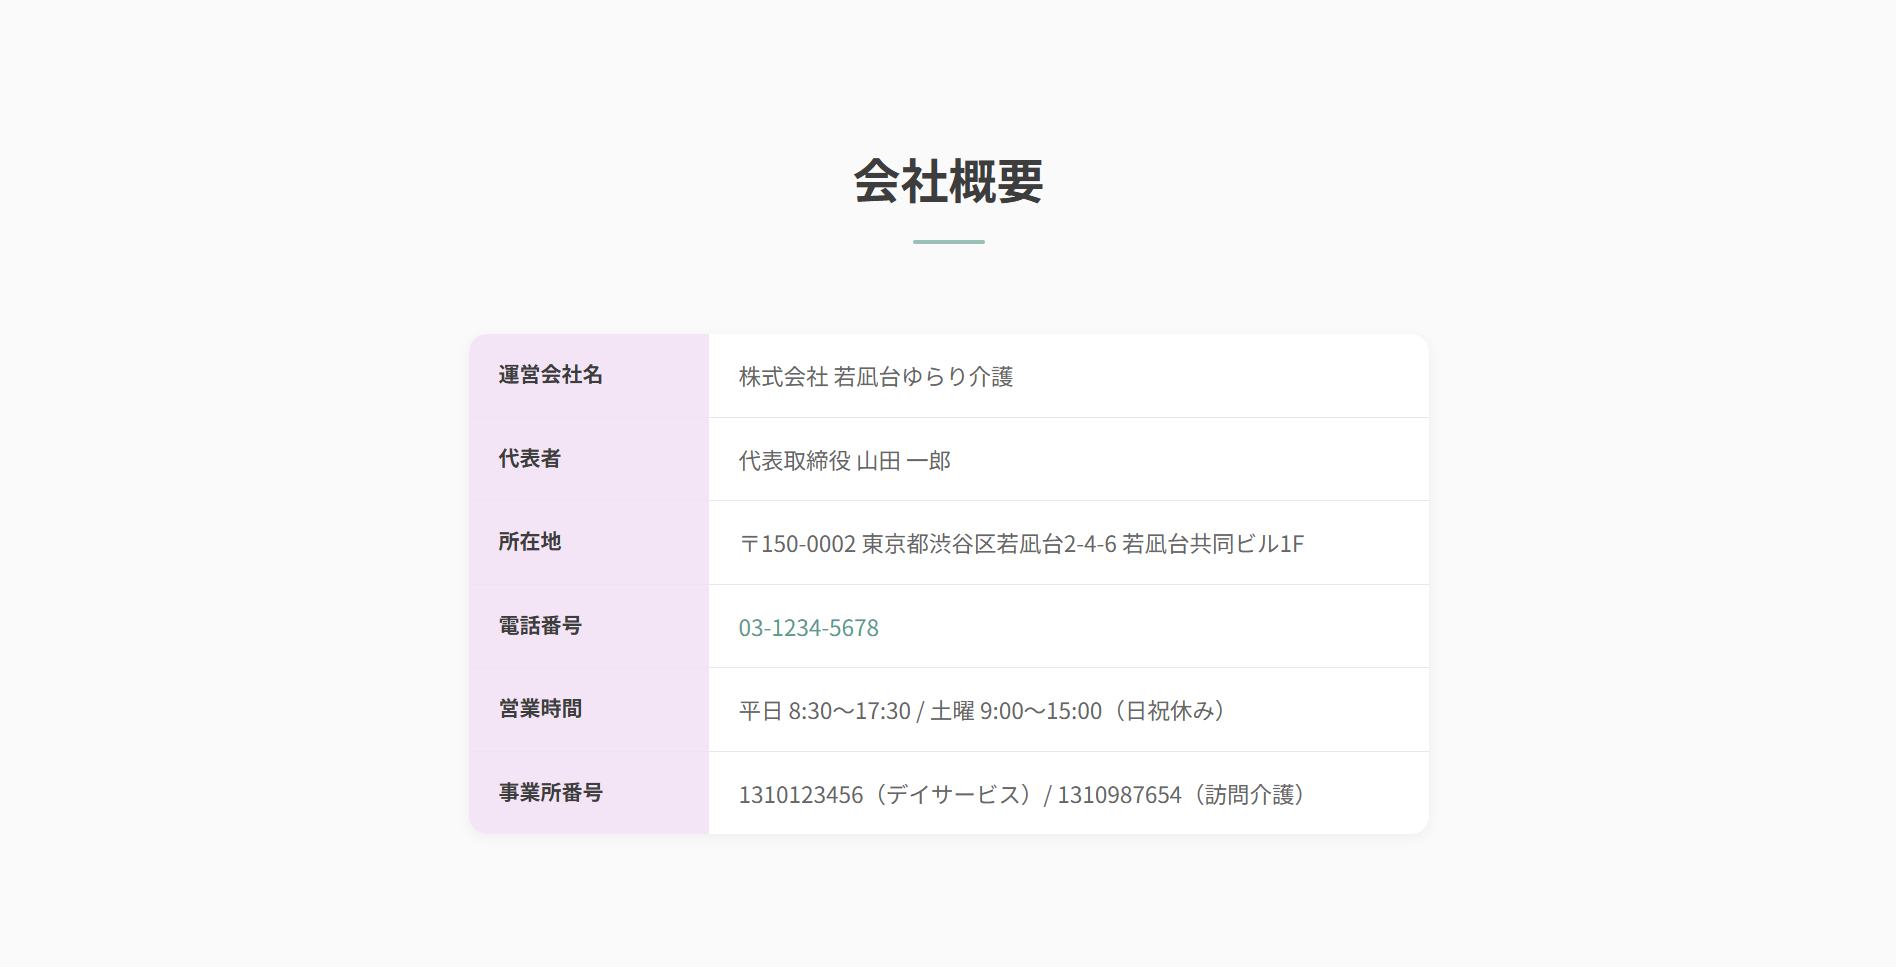Select the 所在地 row label
This screenshot has width=1896, height=967.
point(530,542)
